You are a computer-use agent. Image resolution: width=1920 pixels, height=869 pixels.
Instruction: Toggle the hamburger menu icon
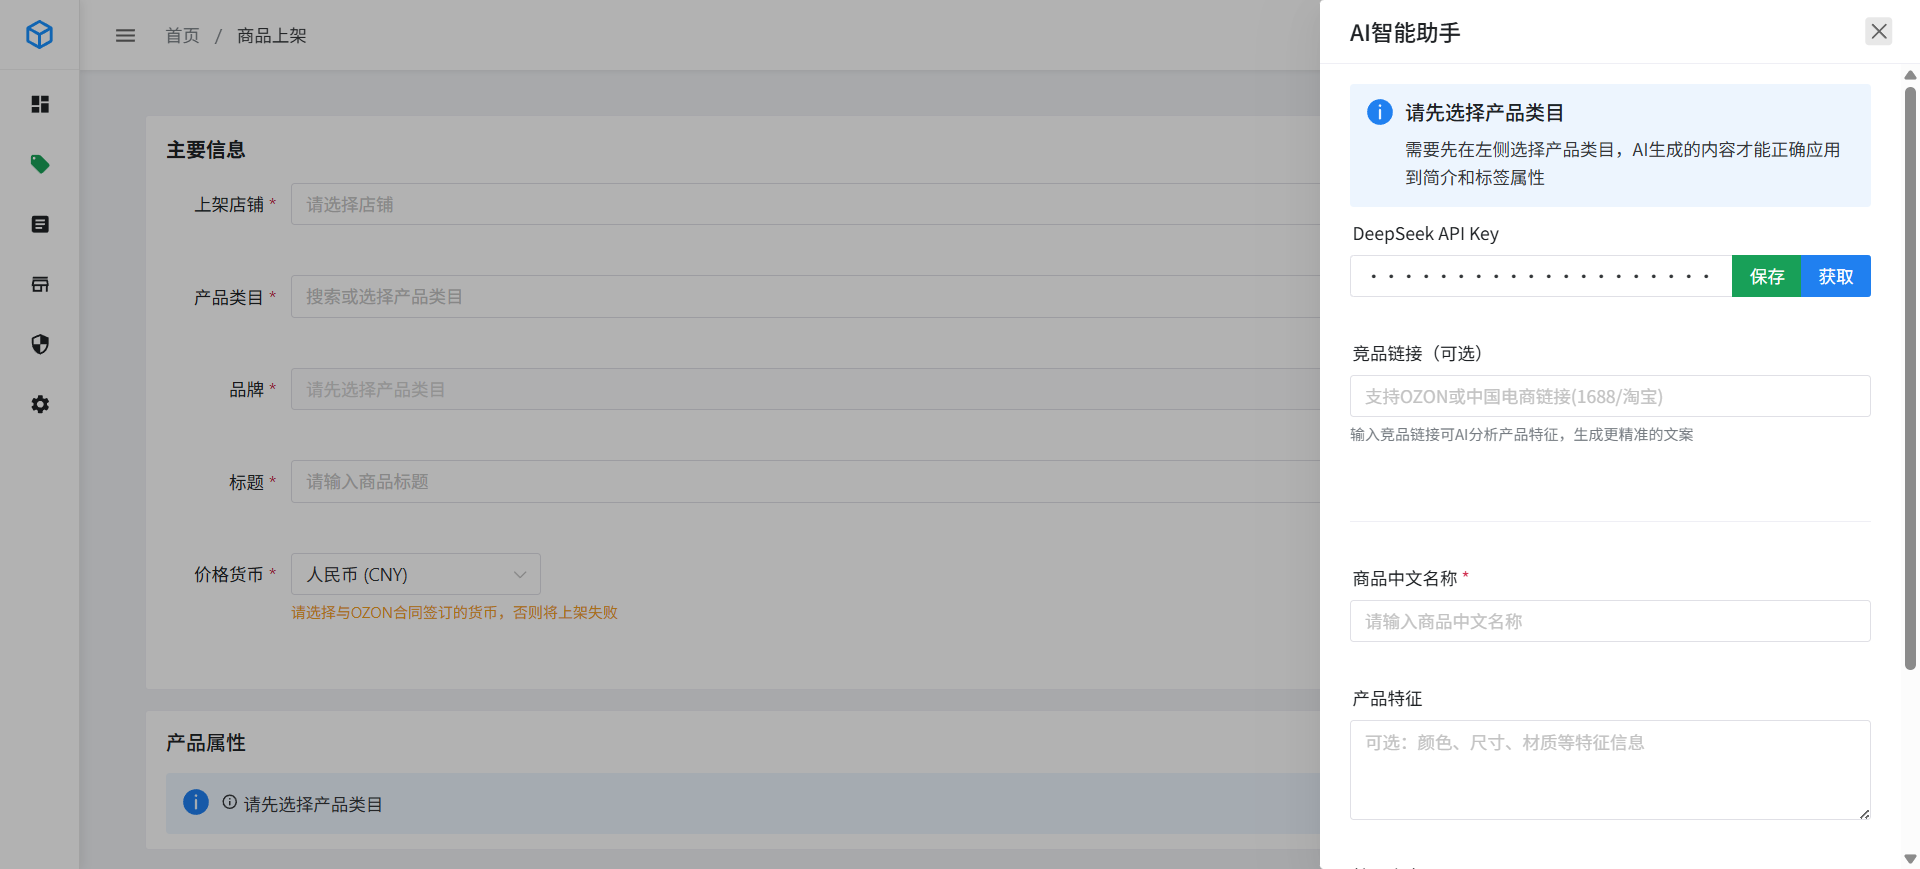(125, 36)
